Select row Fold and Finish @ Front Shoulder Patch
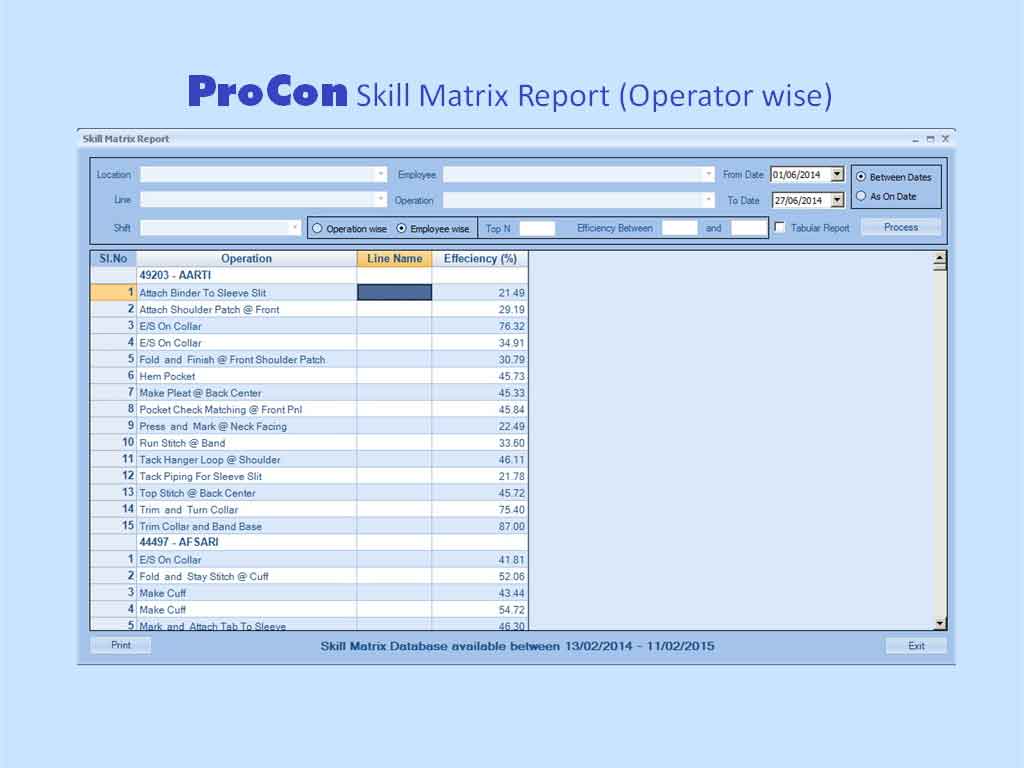This screenshot has width=1024, height=768. [309, 360]
